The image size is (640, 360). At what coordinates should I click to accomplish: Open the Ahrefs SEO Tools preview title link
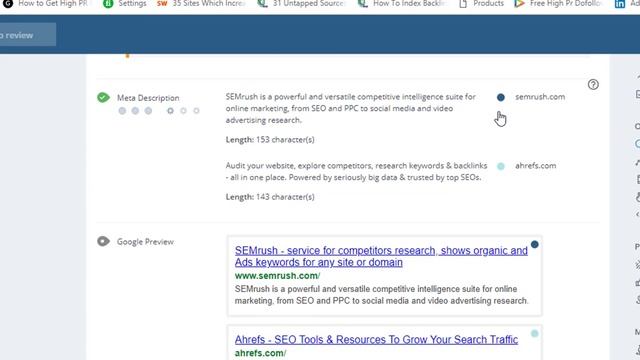(x=376, y=340)
